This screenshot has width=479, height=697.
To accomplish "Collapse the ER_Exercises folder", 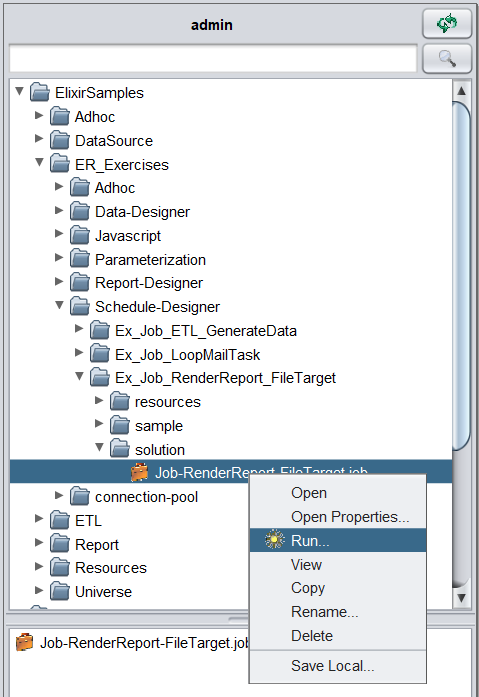I will (x=40, y=163).
